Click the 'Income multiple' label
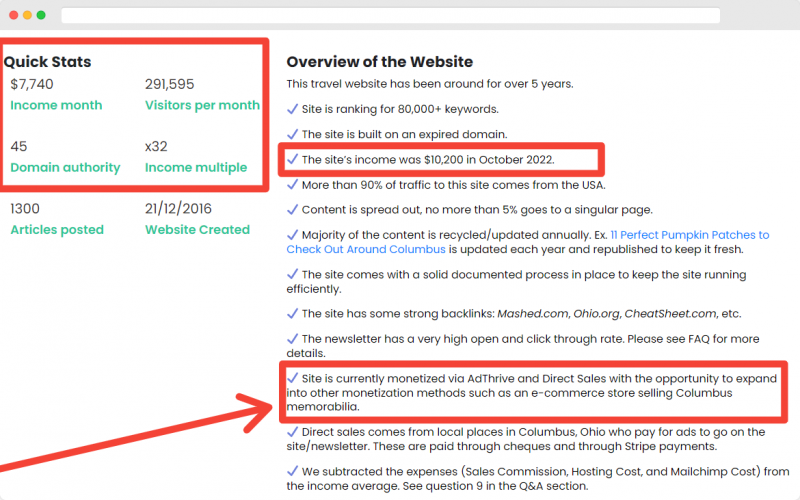The width and height of the screenshot is (800, 500). (196, 167)
